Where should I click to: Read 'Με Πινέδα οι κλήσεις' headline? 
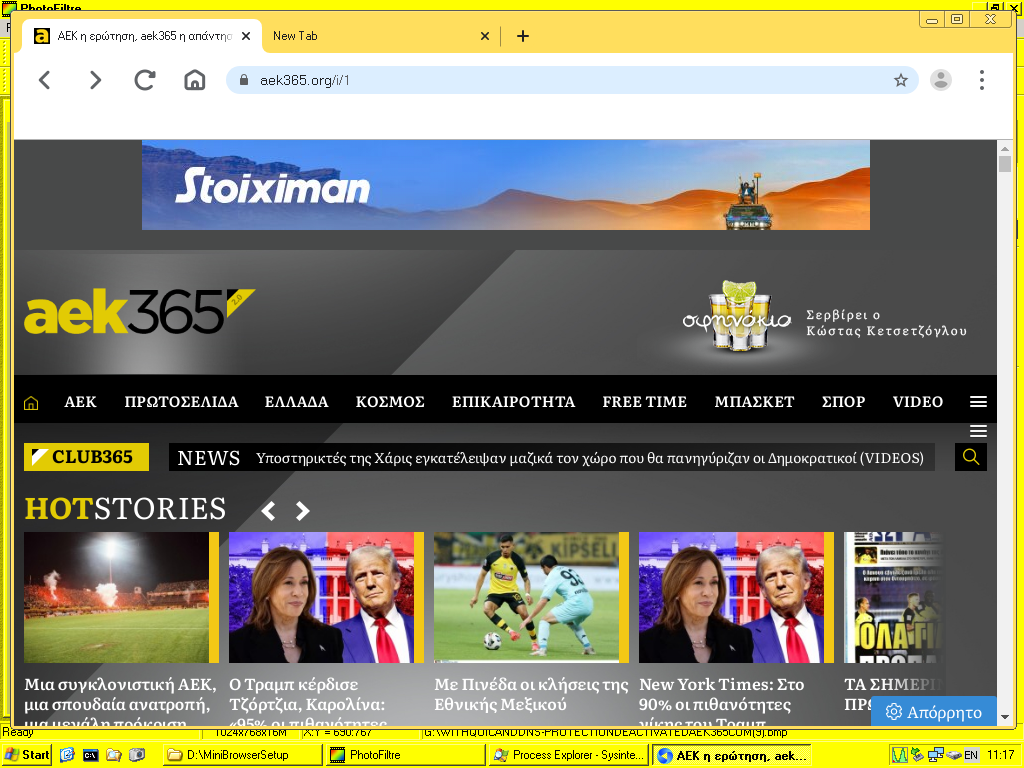point(531,694)
